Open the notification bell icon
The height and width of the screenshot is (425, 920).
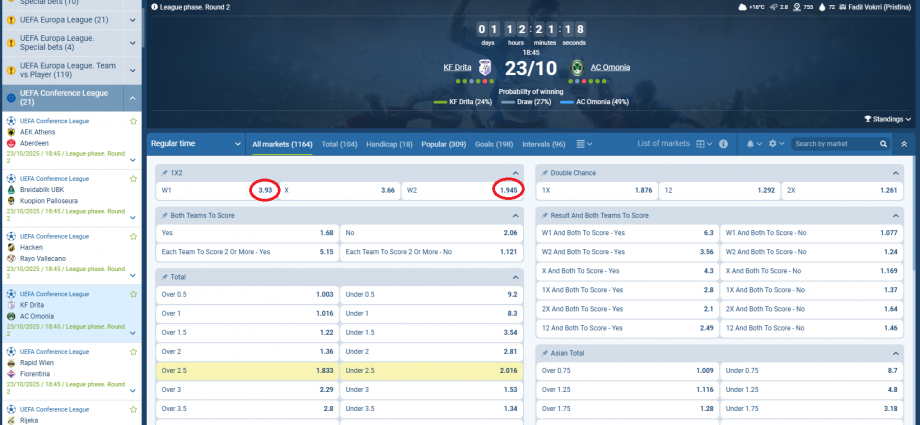click(750, 144)
